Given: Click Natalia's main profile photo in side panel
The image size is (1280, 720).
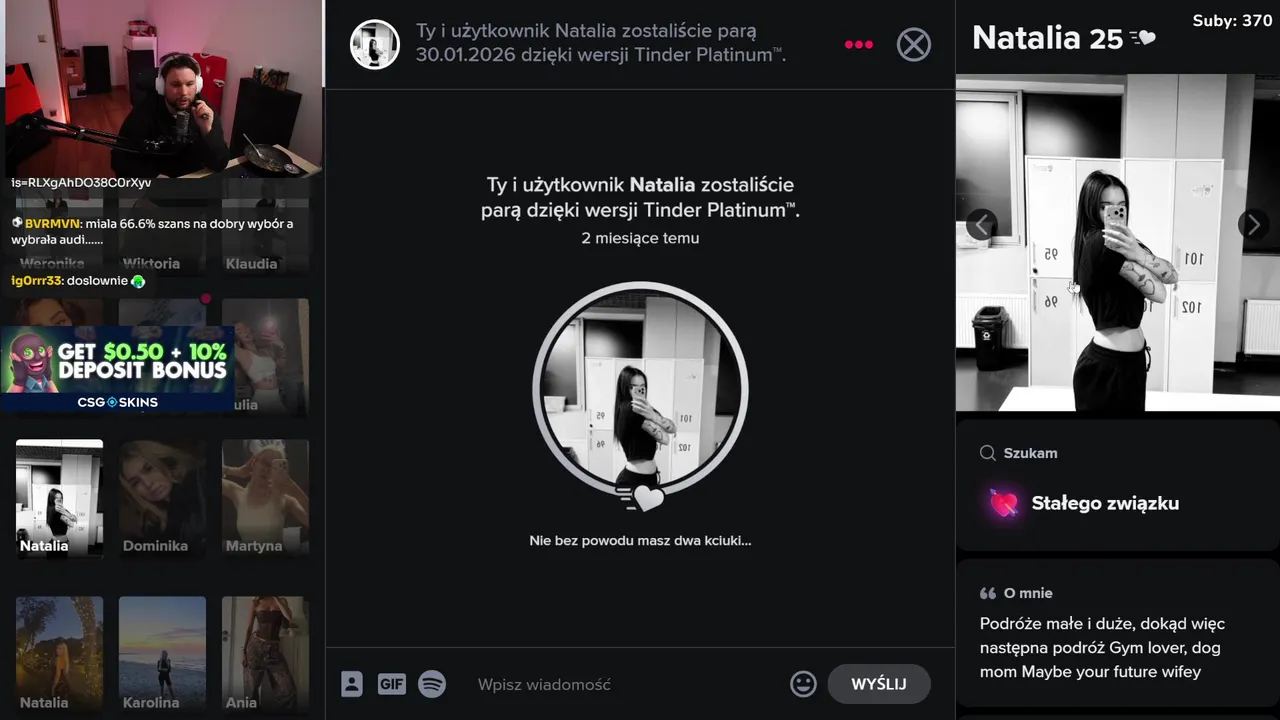Looking at the screenshot, I should pyautogui.click(x=1118, y=242).
